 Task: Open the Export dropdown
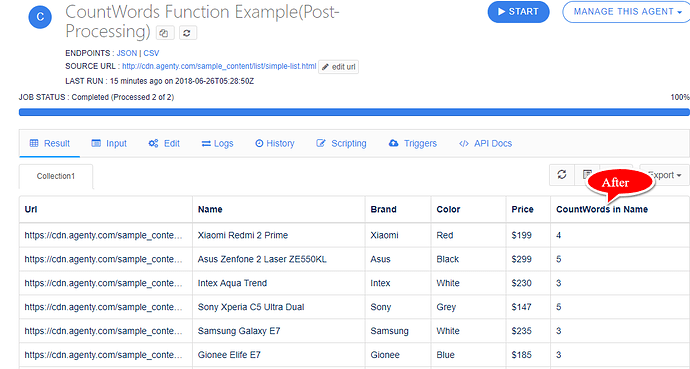pyautogui.click(x=664, y=175)
